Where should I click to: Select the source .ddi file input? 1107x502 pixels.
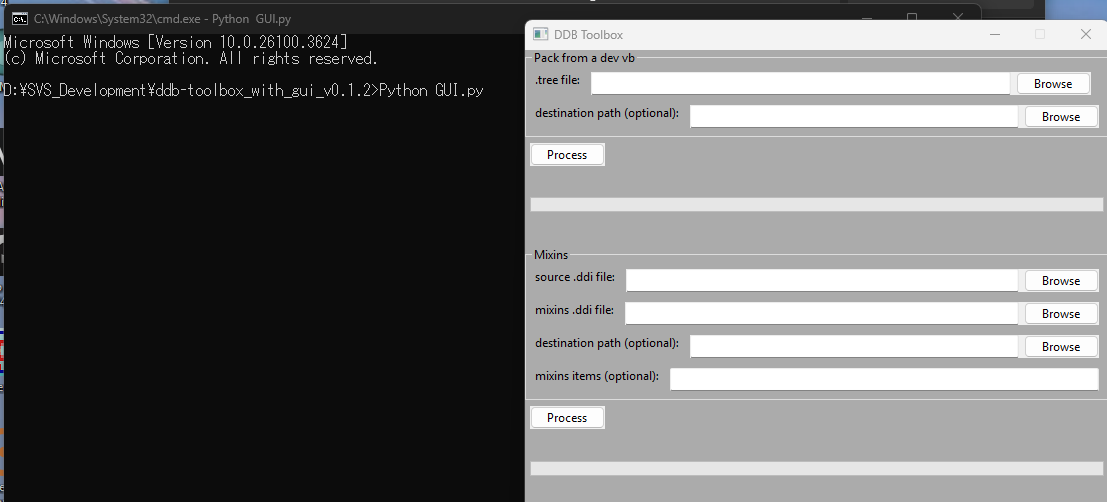pyautogui.click(x=821, y=281)
